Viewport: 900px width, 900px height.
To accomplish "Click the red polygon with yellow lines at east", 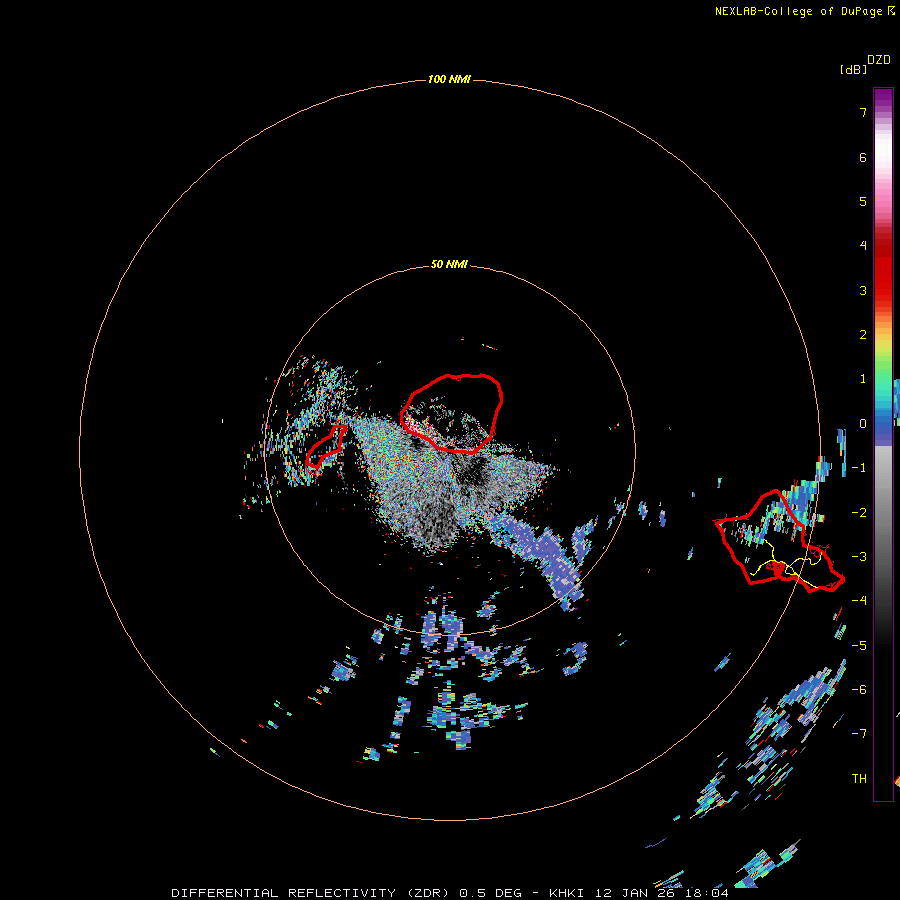I will pyautogui.click(x=778, y=541).
